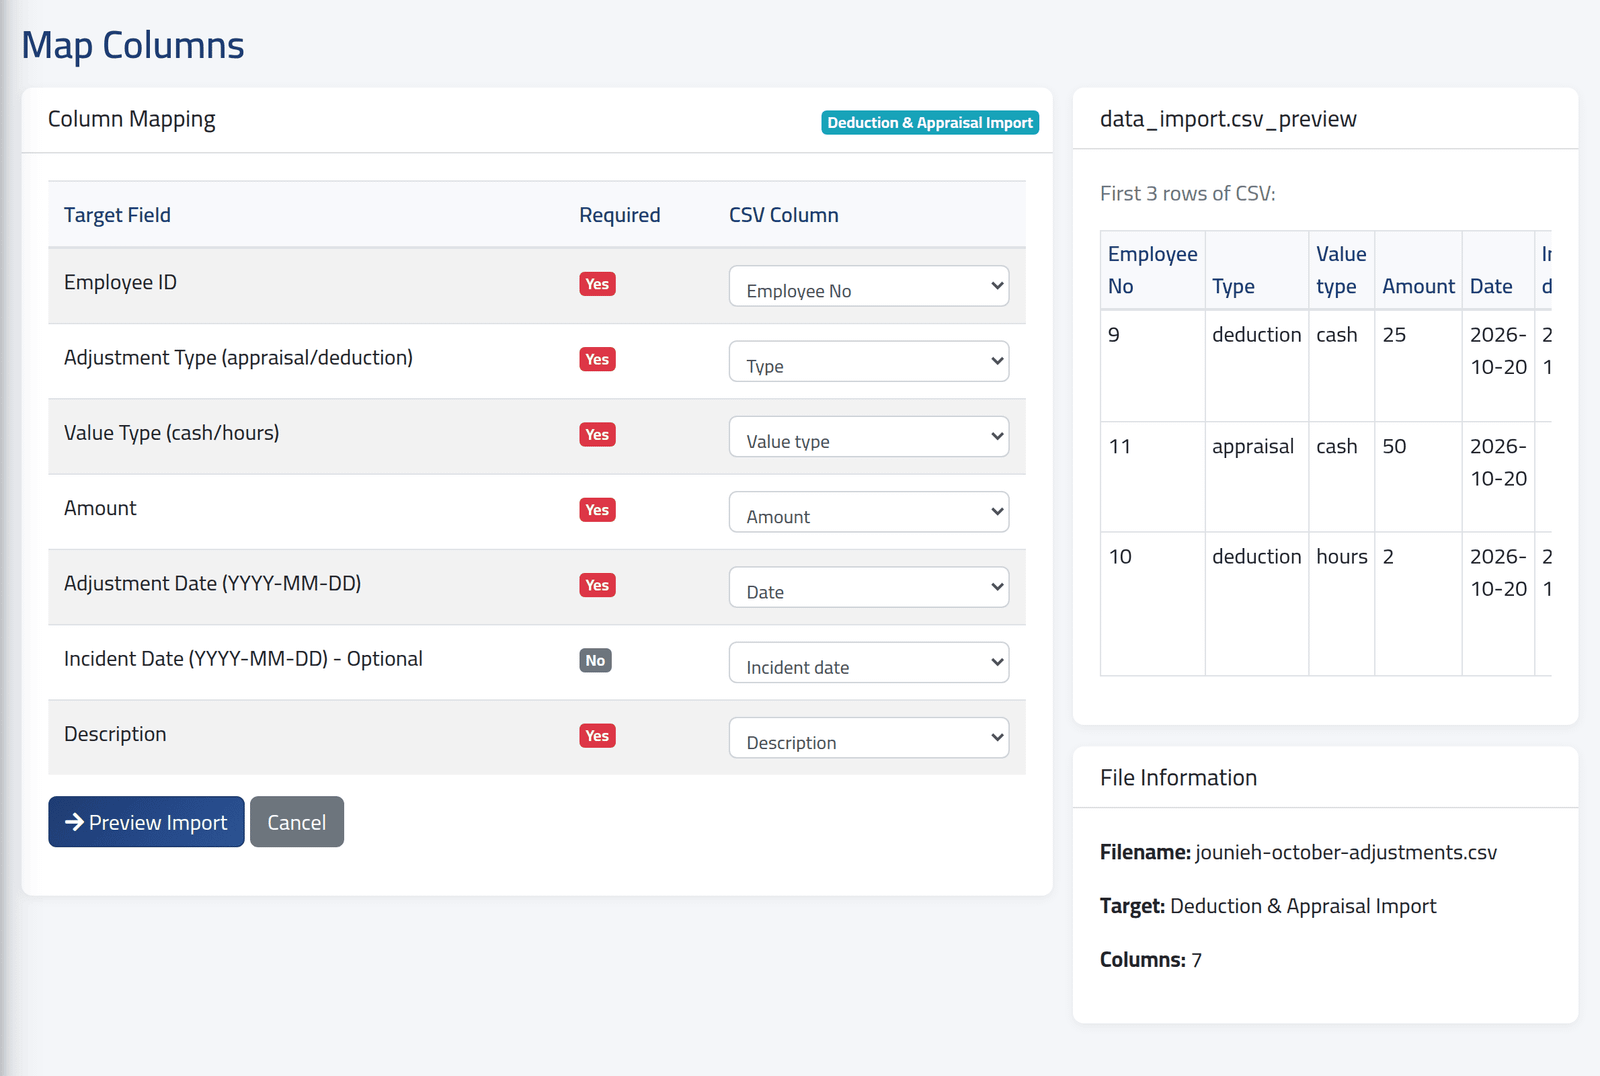Click the Deduction & Appraisal Import badge

click(x=930, y=122)
